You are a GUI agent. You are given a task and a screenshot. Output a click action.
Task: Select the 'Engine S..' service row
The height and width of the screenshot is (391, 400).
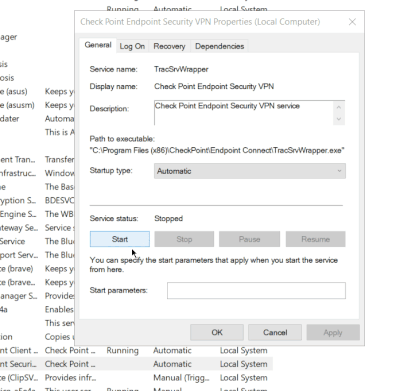(x=18, y=214)
